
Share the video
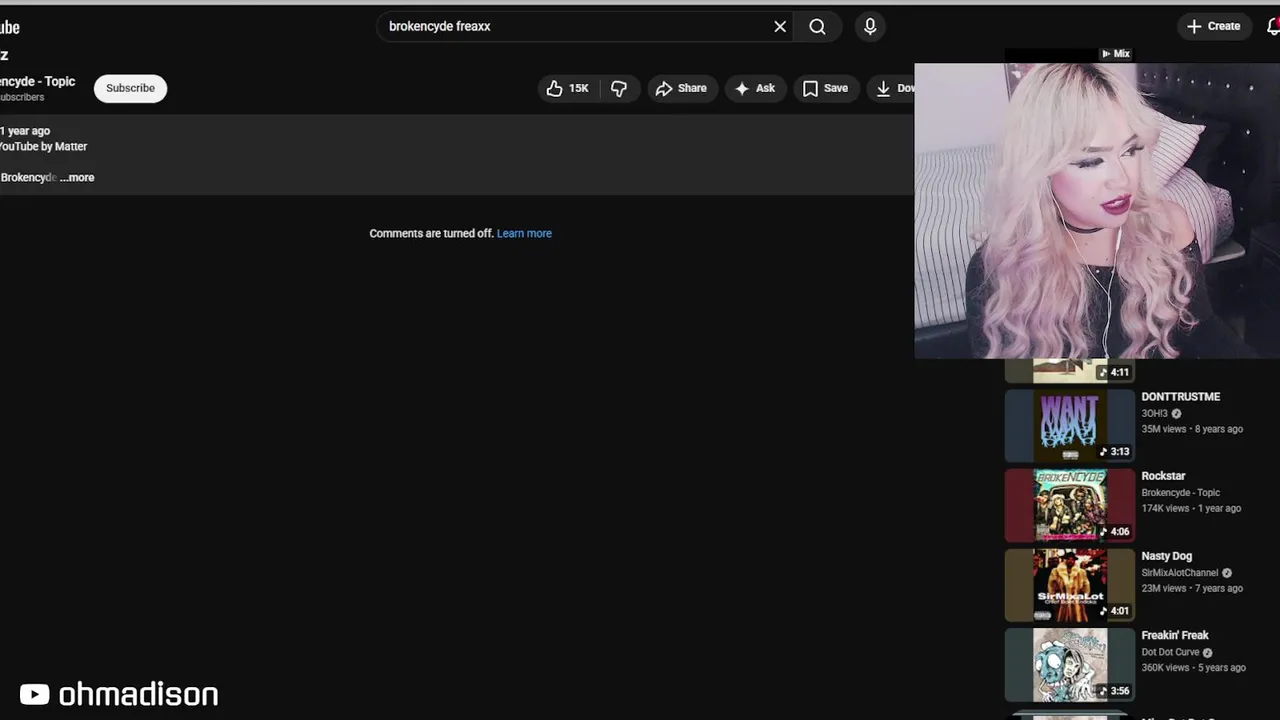point(681,88)
